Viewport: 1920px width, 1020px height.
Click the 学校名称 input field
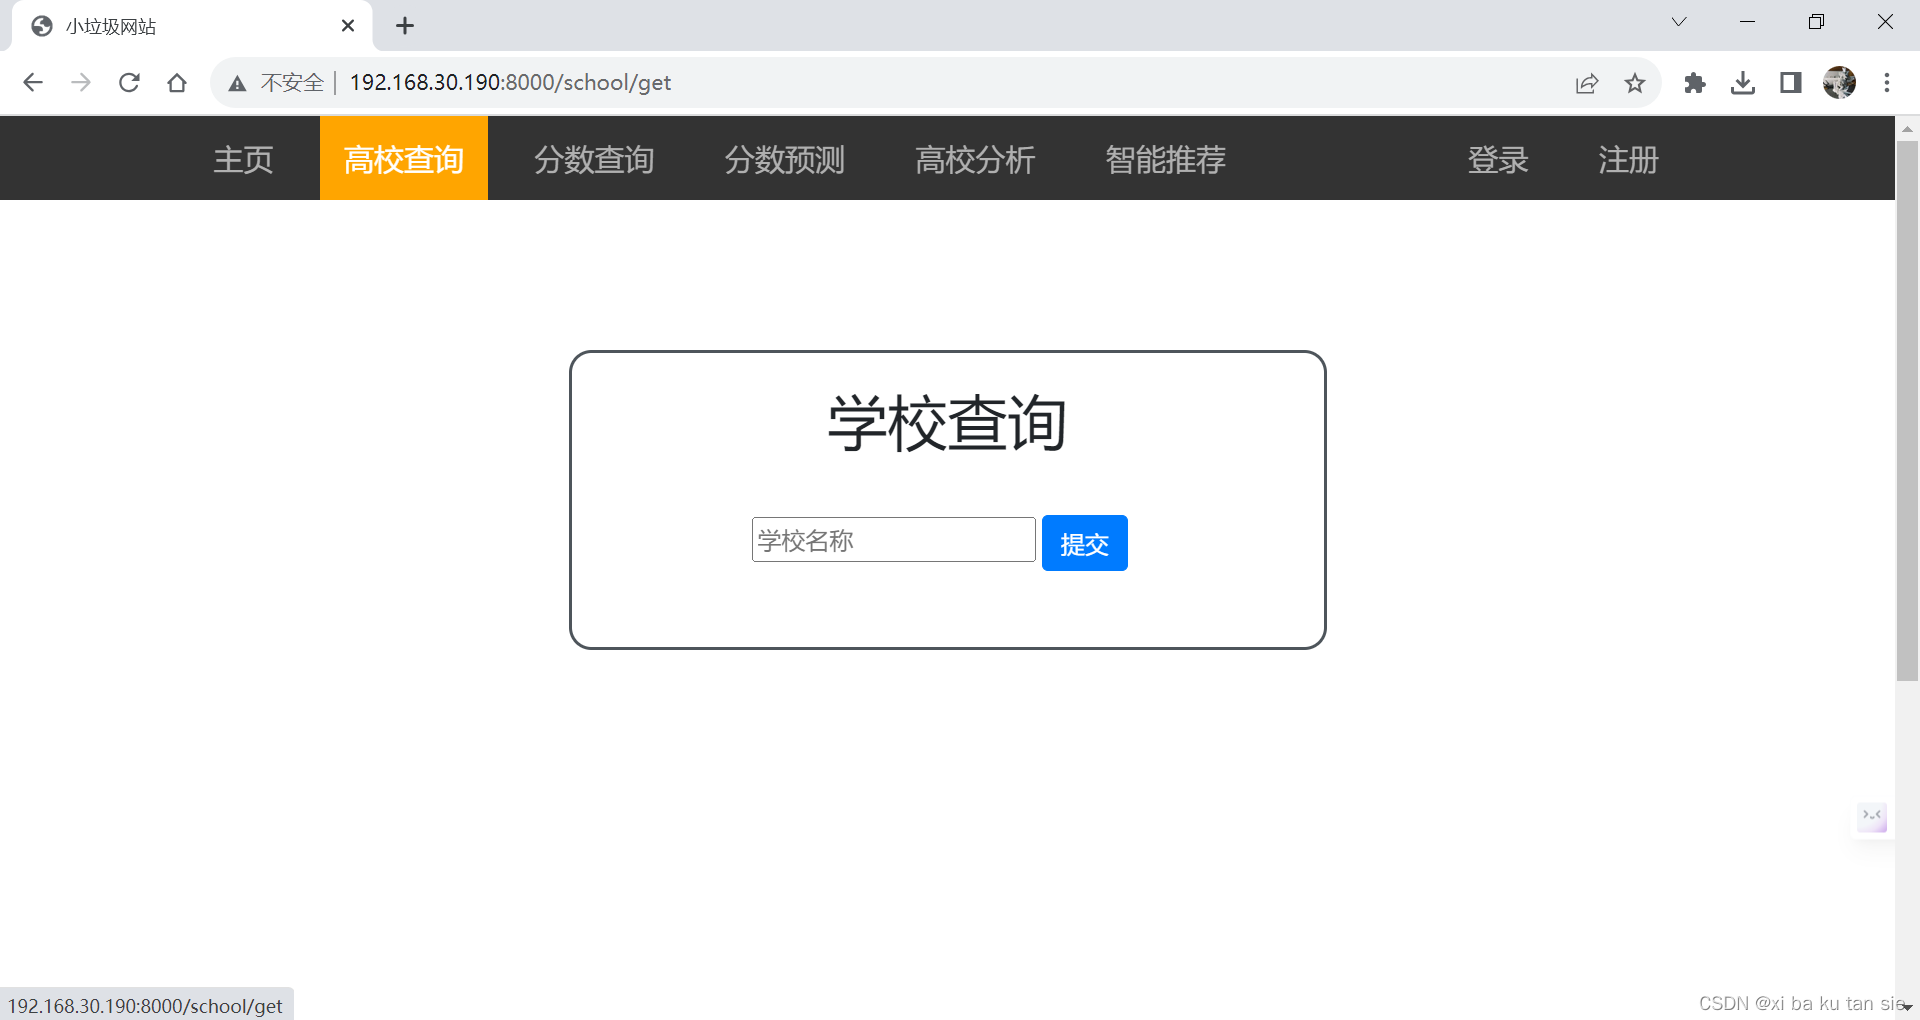click(893, 540)
